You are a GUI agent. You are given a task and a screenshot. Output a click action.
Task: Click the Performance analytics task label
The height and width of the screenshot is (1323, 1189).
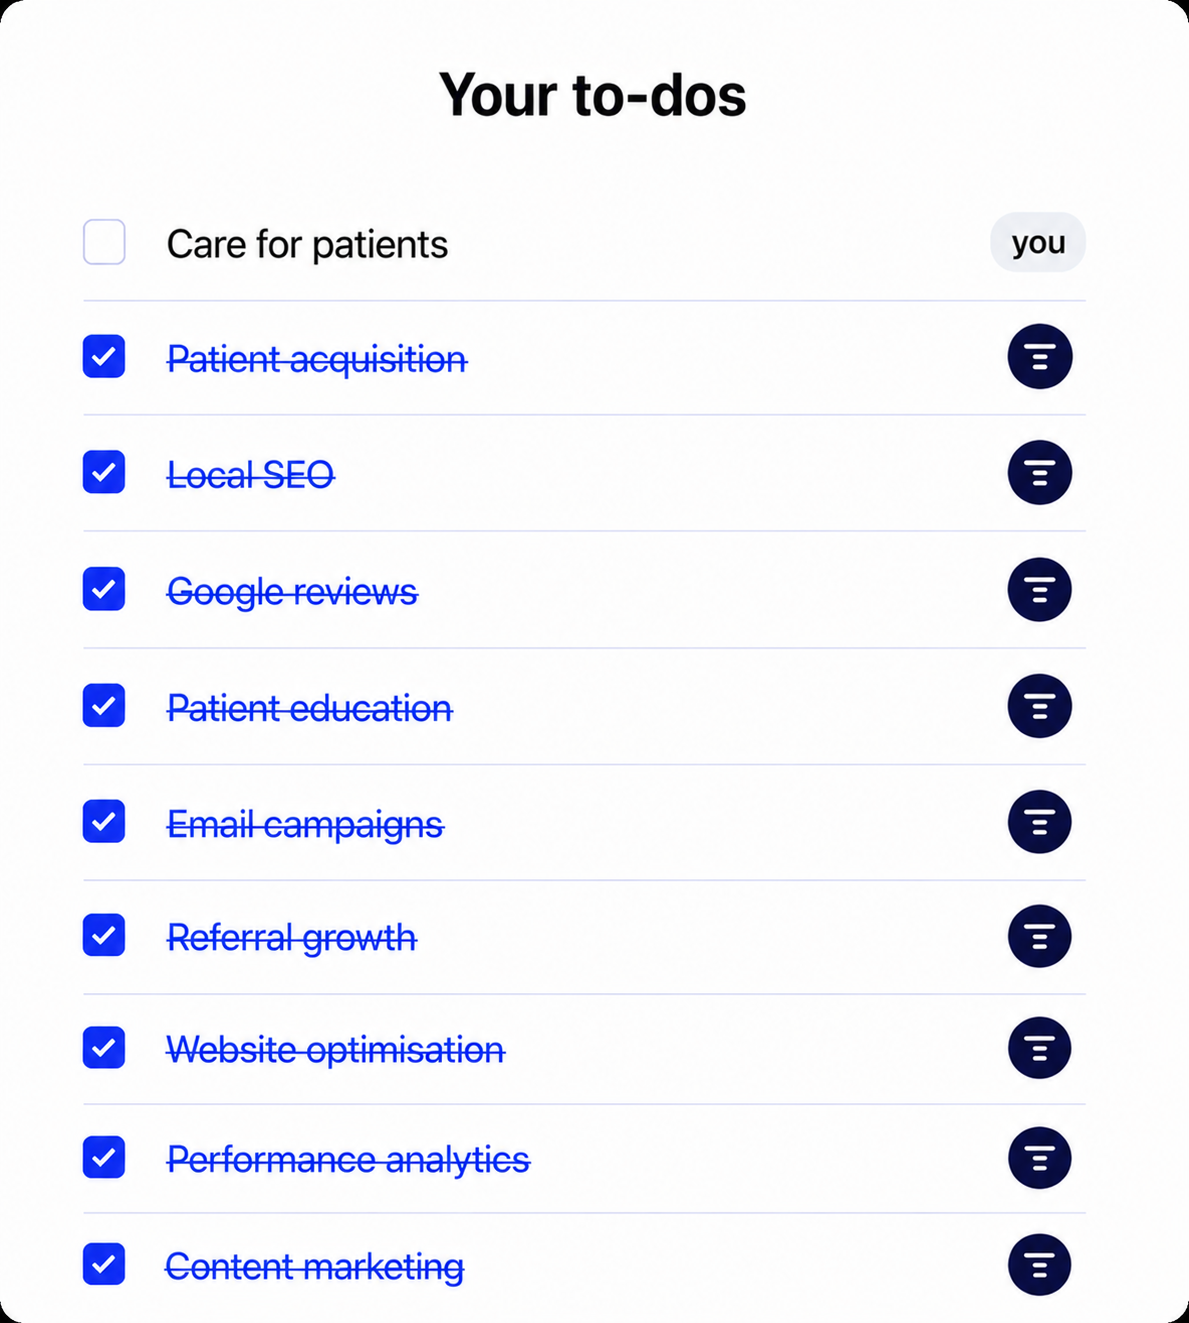click(x=348, y=1160)
